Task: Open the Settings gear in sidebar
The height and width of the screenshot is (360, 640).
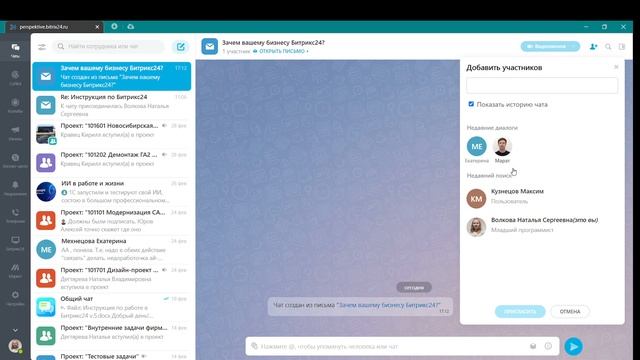Action: [x=15, y=298]
